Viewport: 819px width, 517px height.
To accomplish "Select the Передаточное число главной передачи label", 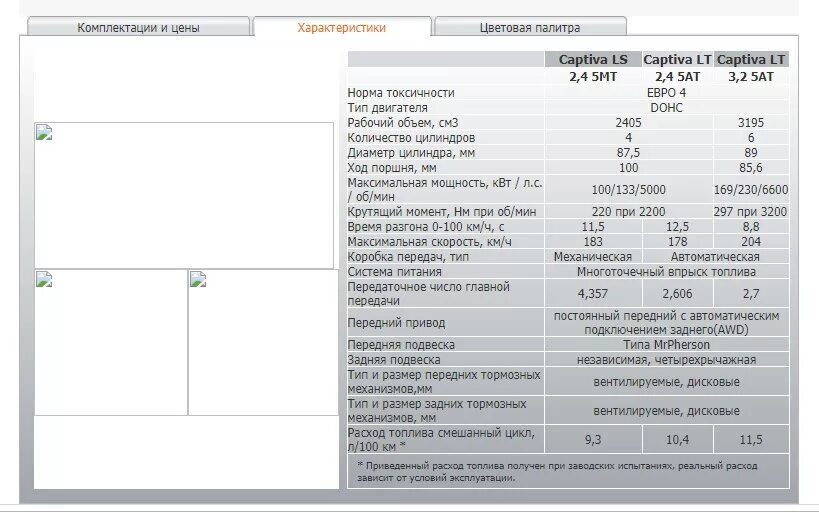I will 428,293.
